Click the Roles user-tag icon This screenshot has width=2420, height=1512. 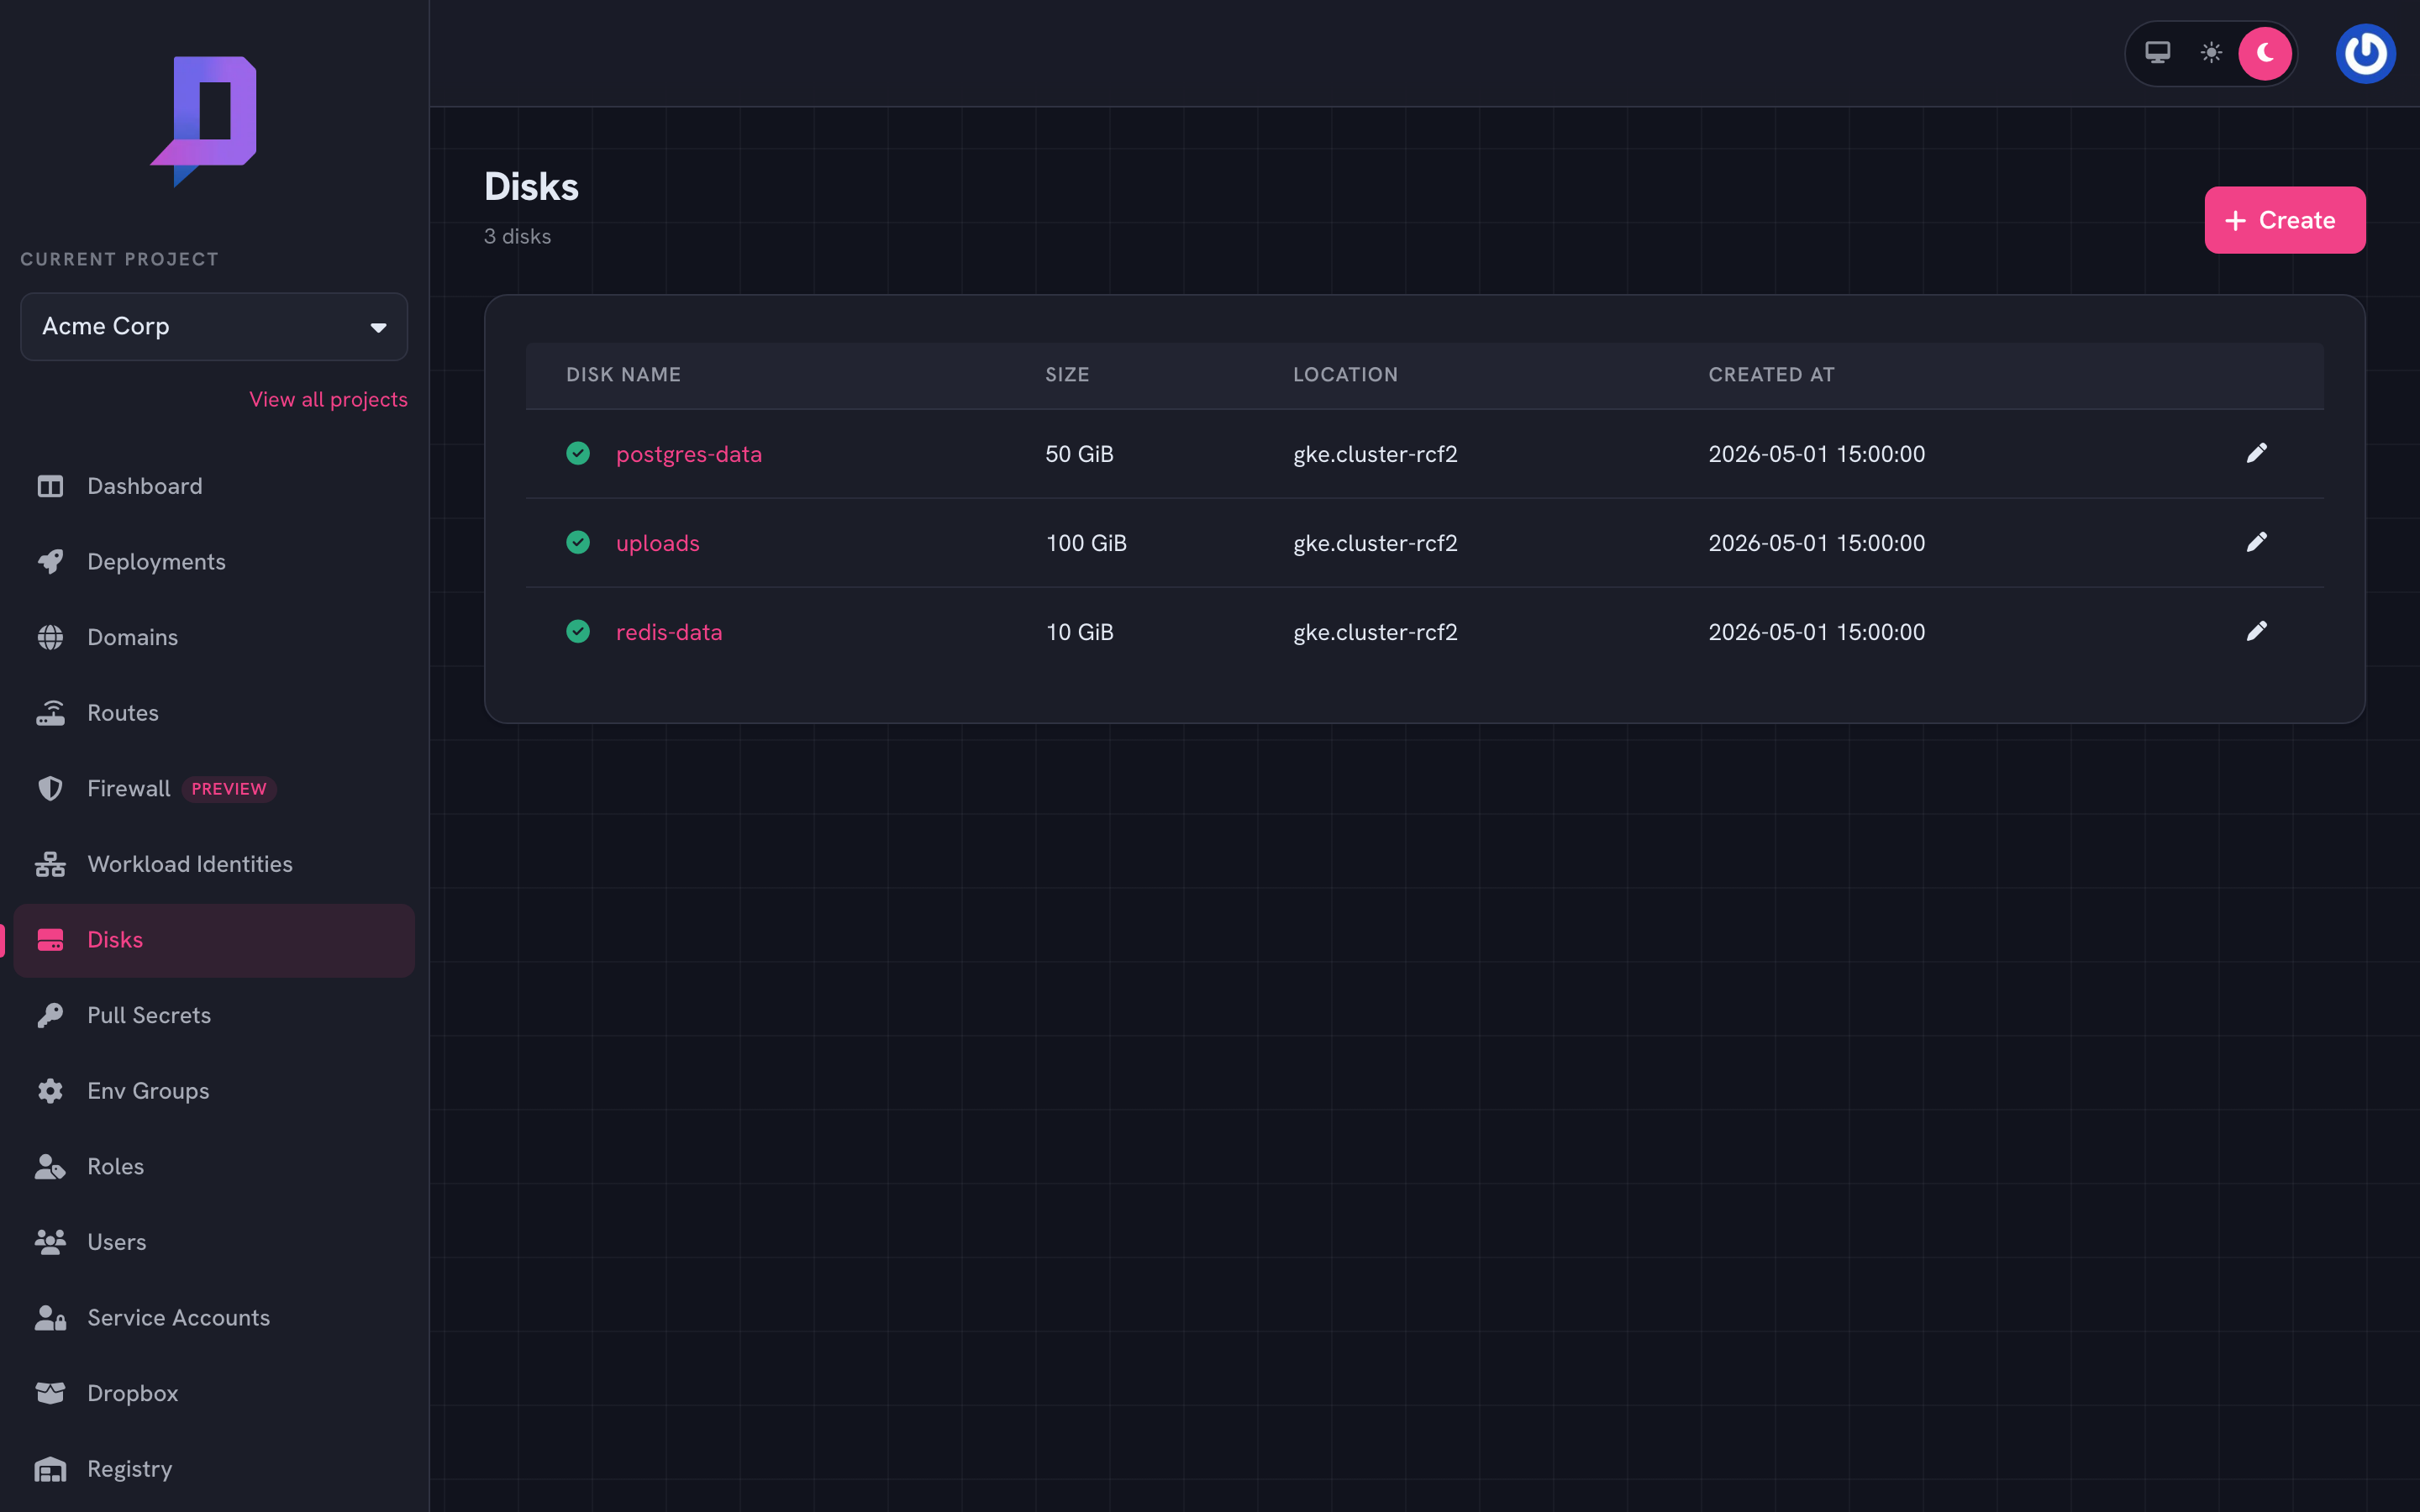[50, 1166]
